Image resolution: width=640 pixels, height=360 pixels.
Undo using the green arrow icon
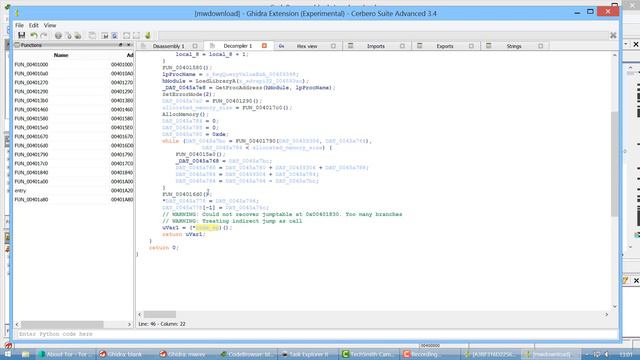tap(34, 36)
